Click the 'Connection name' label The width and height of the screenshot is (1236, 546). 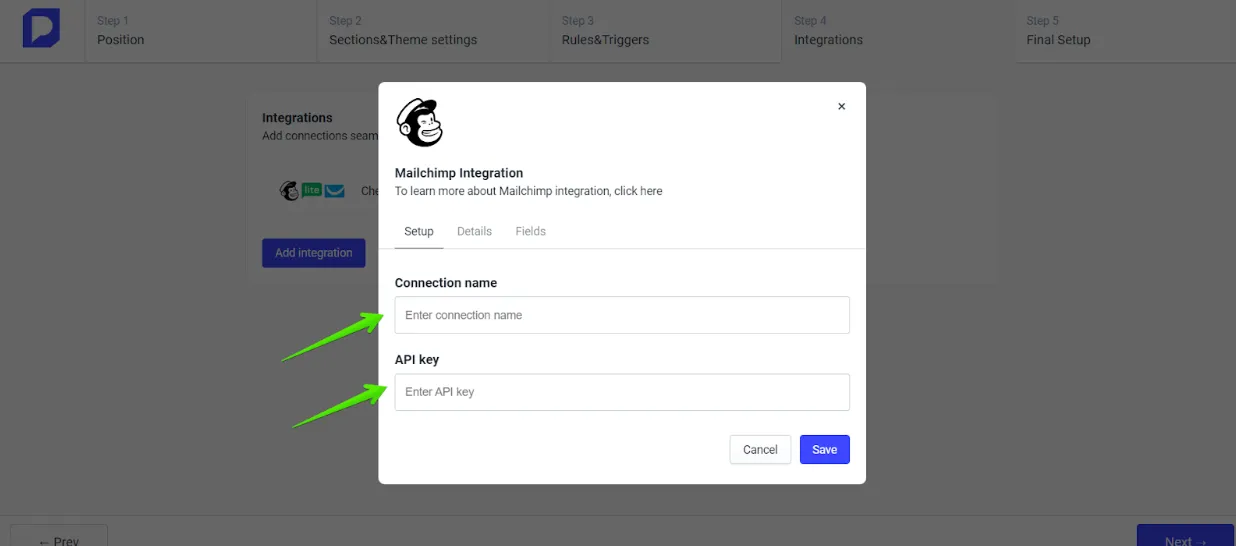pos(446,283)
